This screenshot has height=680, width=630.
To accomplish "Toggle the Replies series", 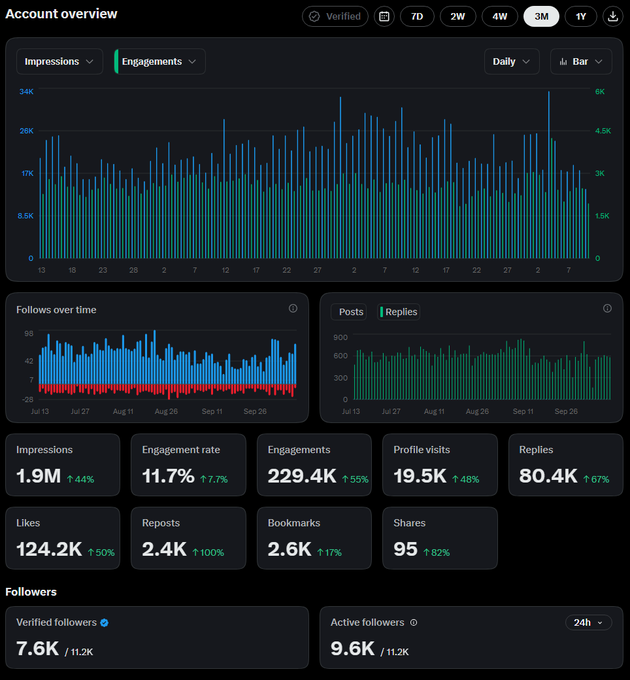I will point(398,312).
